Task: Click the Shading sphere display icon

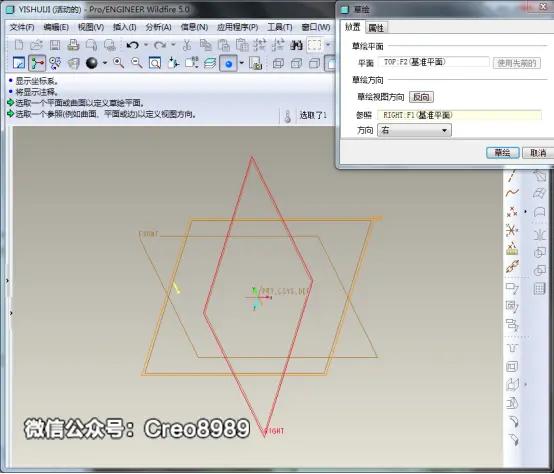Action: [92, 63]
